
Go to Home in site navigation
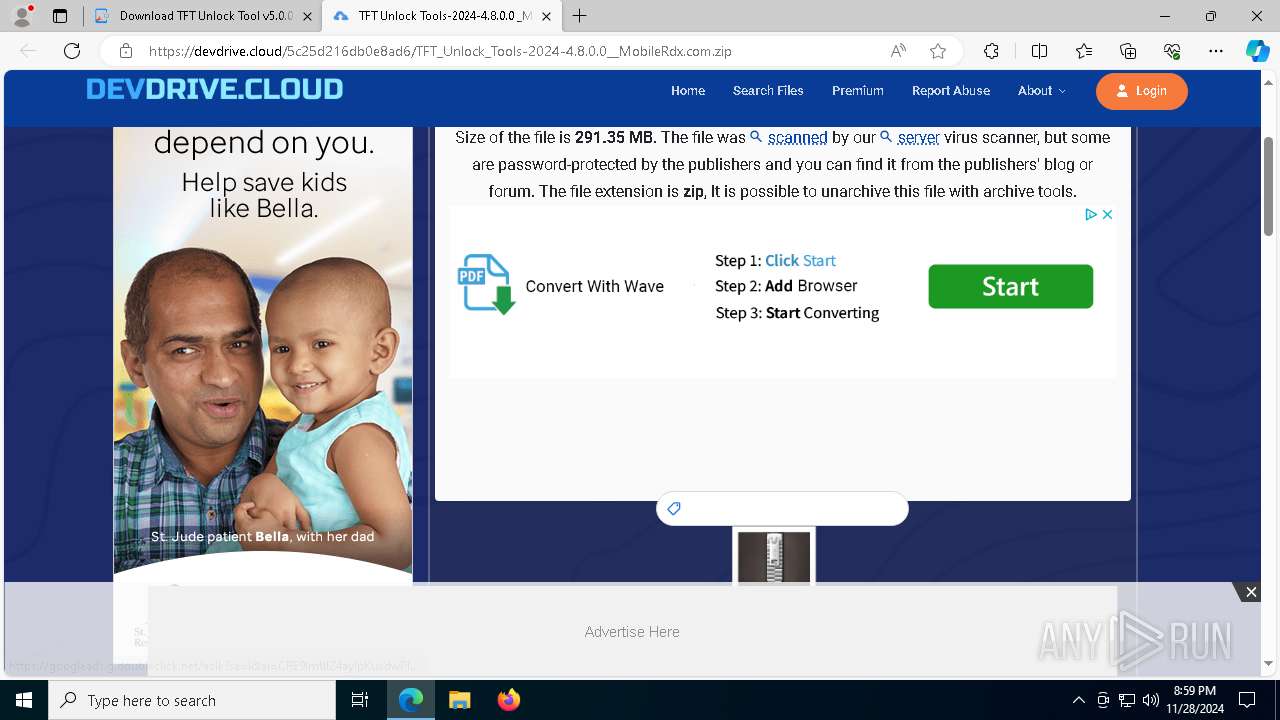[x=688, y=90]
